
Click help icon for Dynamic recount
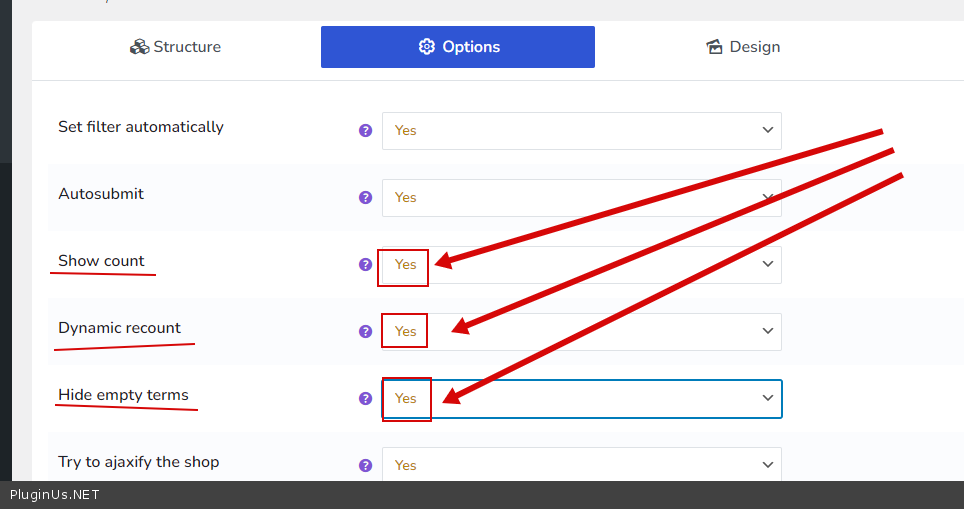coord(365,331)
